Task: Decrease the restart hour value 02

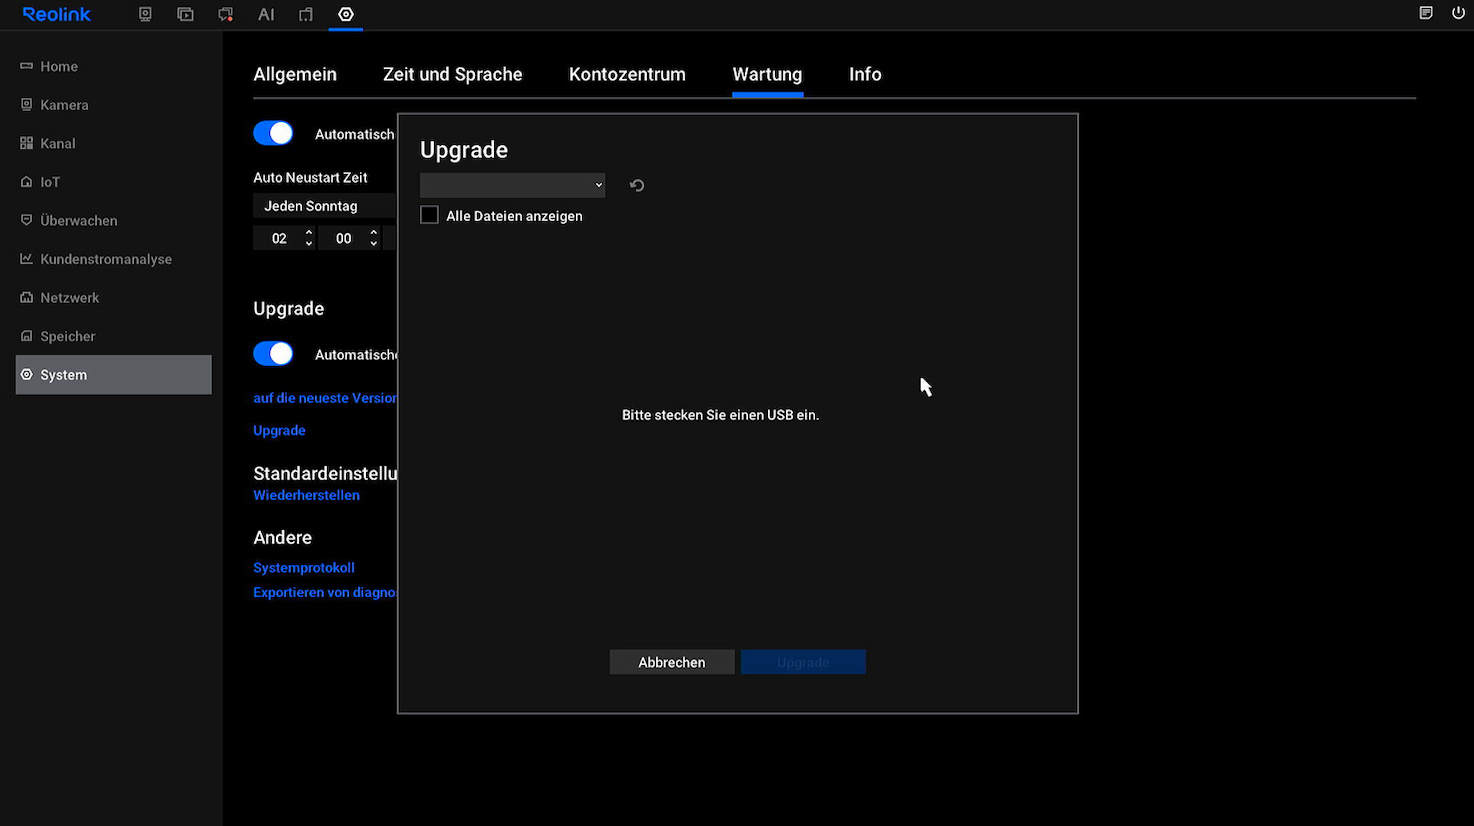Action: click(309, 244)
